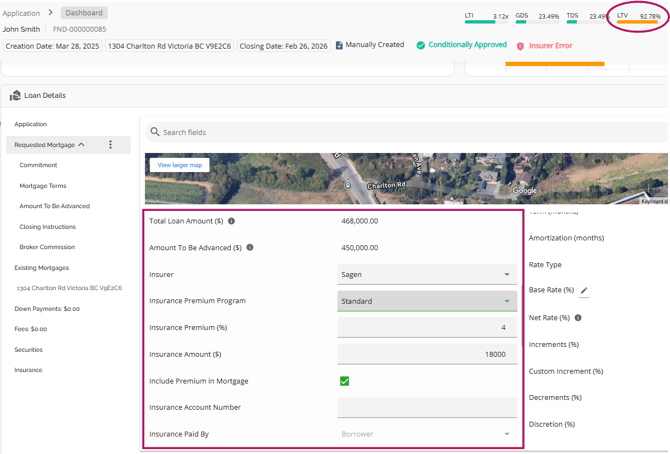Image resolution: width=670 pixels, height=454 pixels.
Task: Click the info icon beside Amount To Be Advanced
Action: tap(250, 247)
